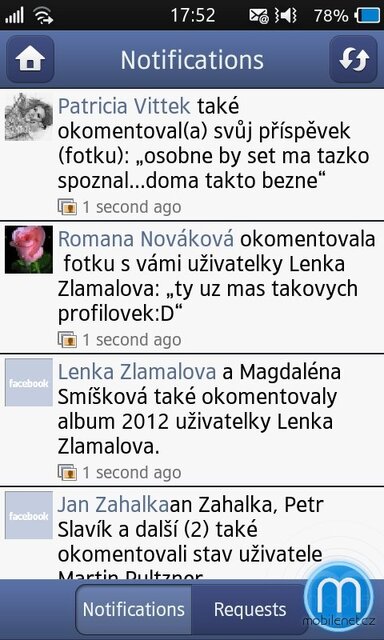Click photo icon under Patricia's notification

pyautogui.click(x=67, y=207)
